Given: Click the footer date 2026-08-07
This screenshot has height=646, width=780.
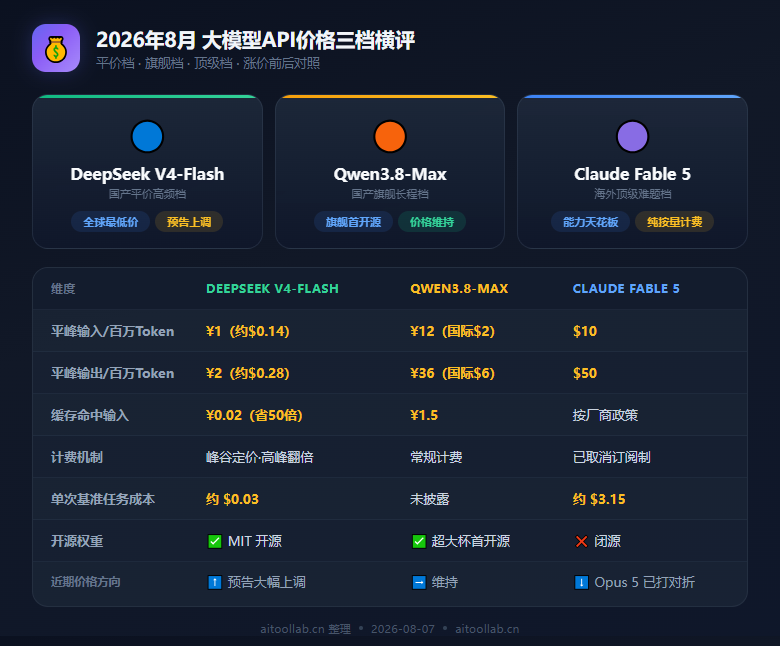Looking at the screenshot, I should coord(403,629).
